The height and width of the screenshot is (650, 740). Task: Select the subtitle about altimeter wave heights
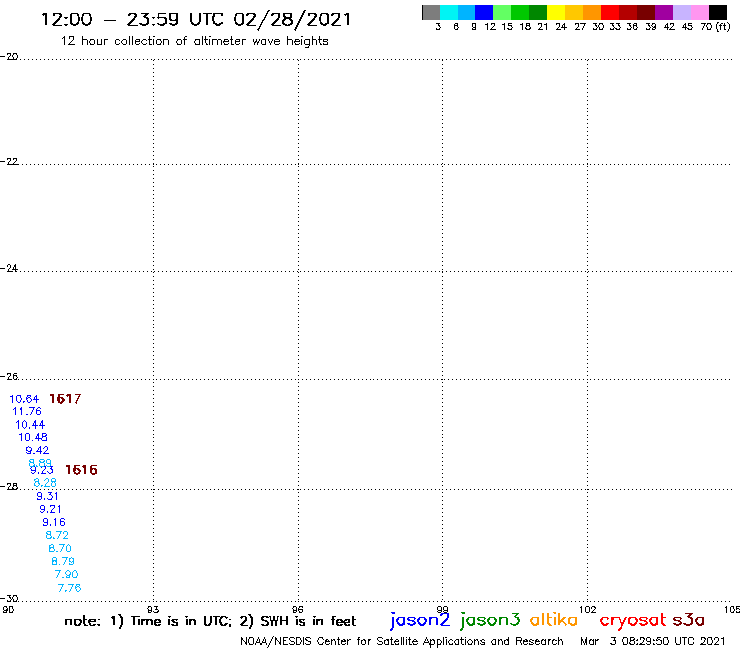pyautogui.click(x=194, y=41)
